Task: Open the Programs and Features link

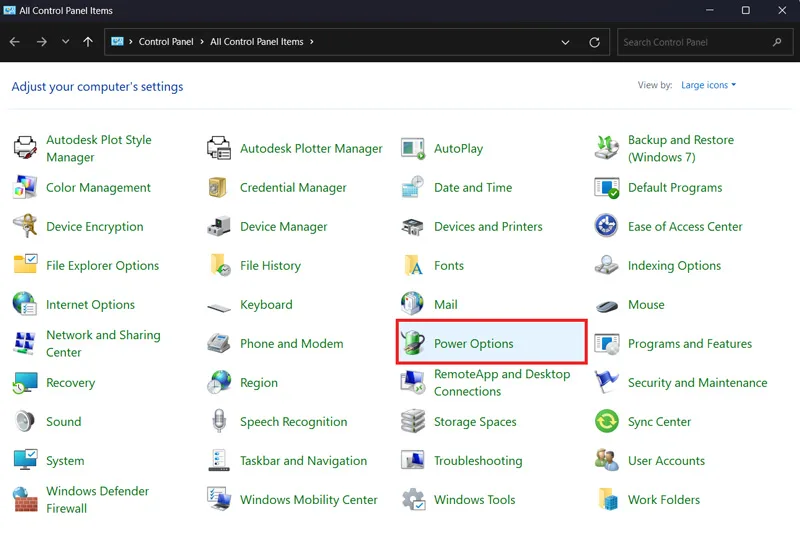Action: 690,344
